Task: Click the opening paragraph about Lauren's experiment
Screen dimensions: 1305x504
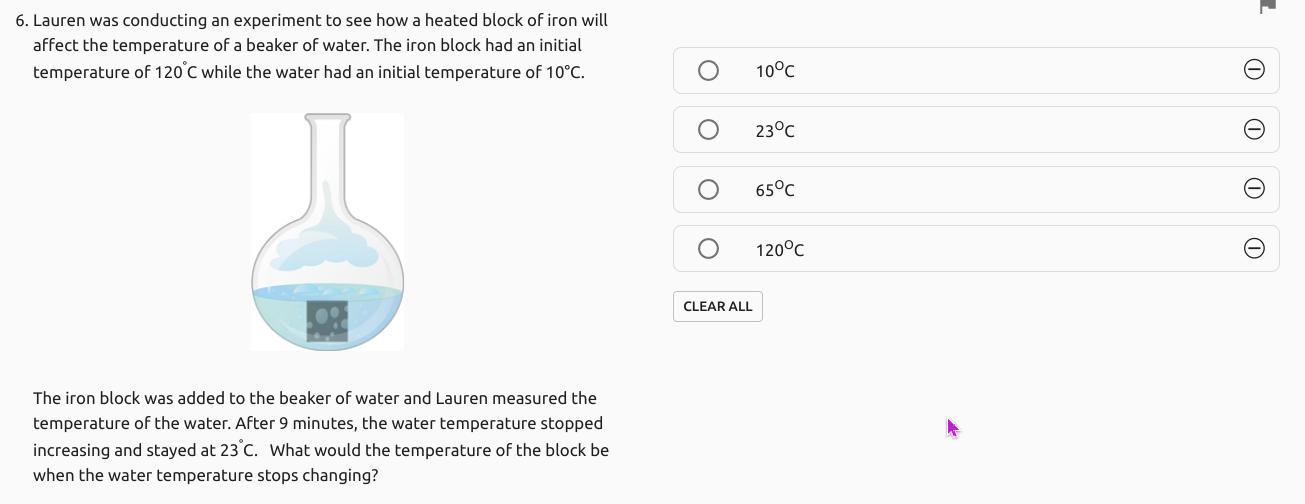Action: (x=308, y=46)
